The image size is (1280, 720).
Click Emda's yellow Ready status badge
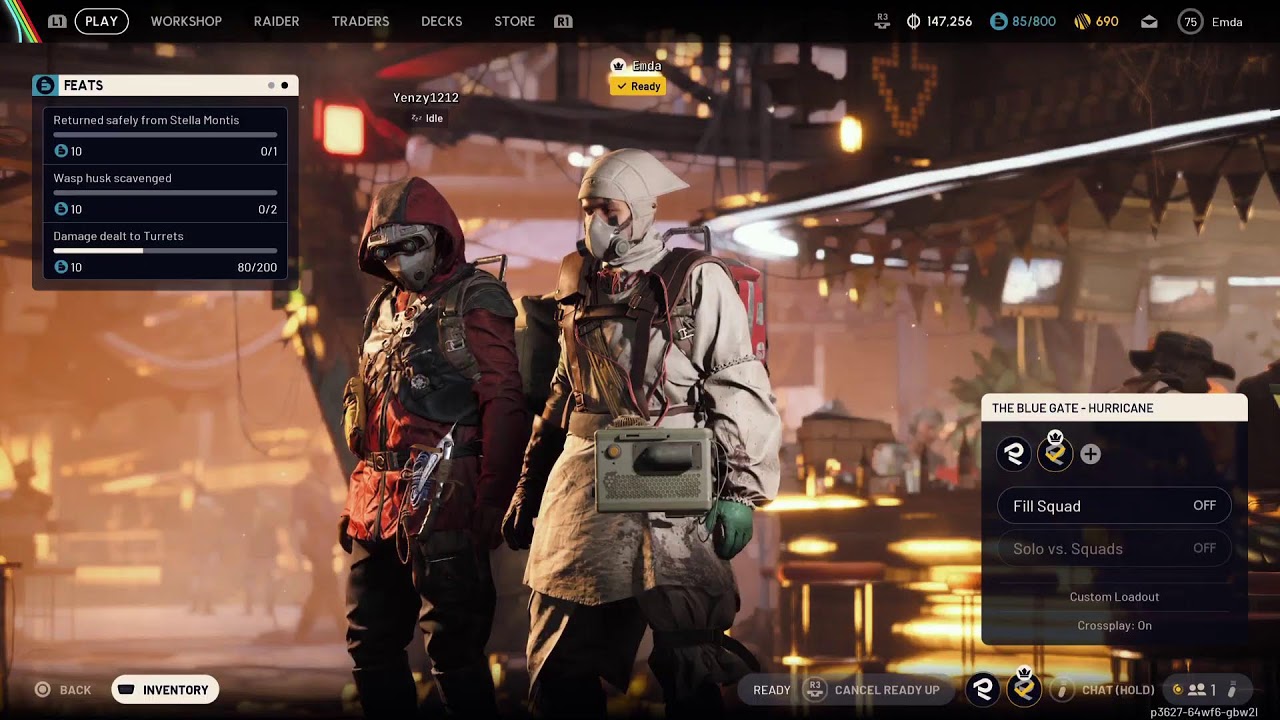point(638,86)
